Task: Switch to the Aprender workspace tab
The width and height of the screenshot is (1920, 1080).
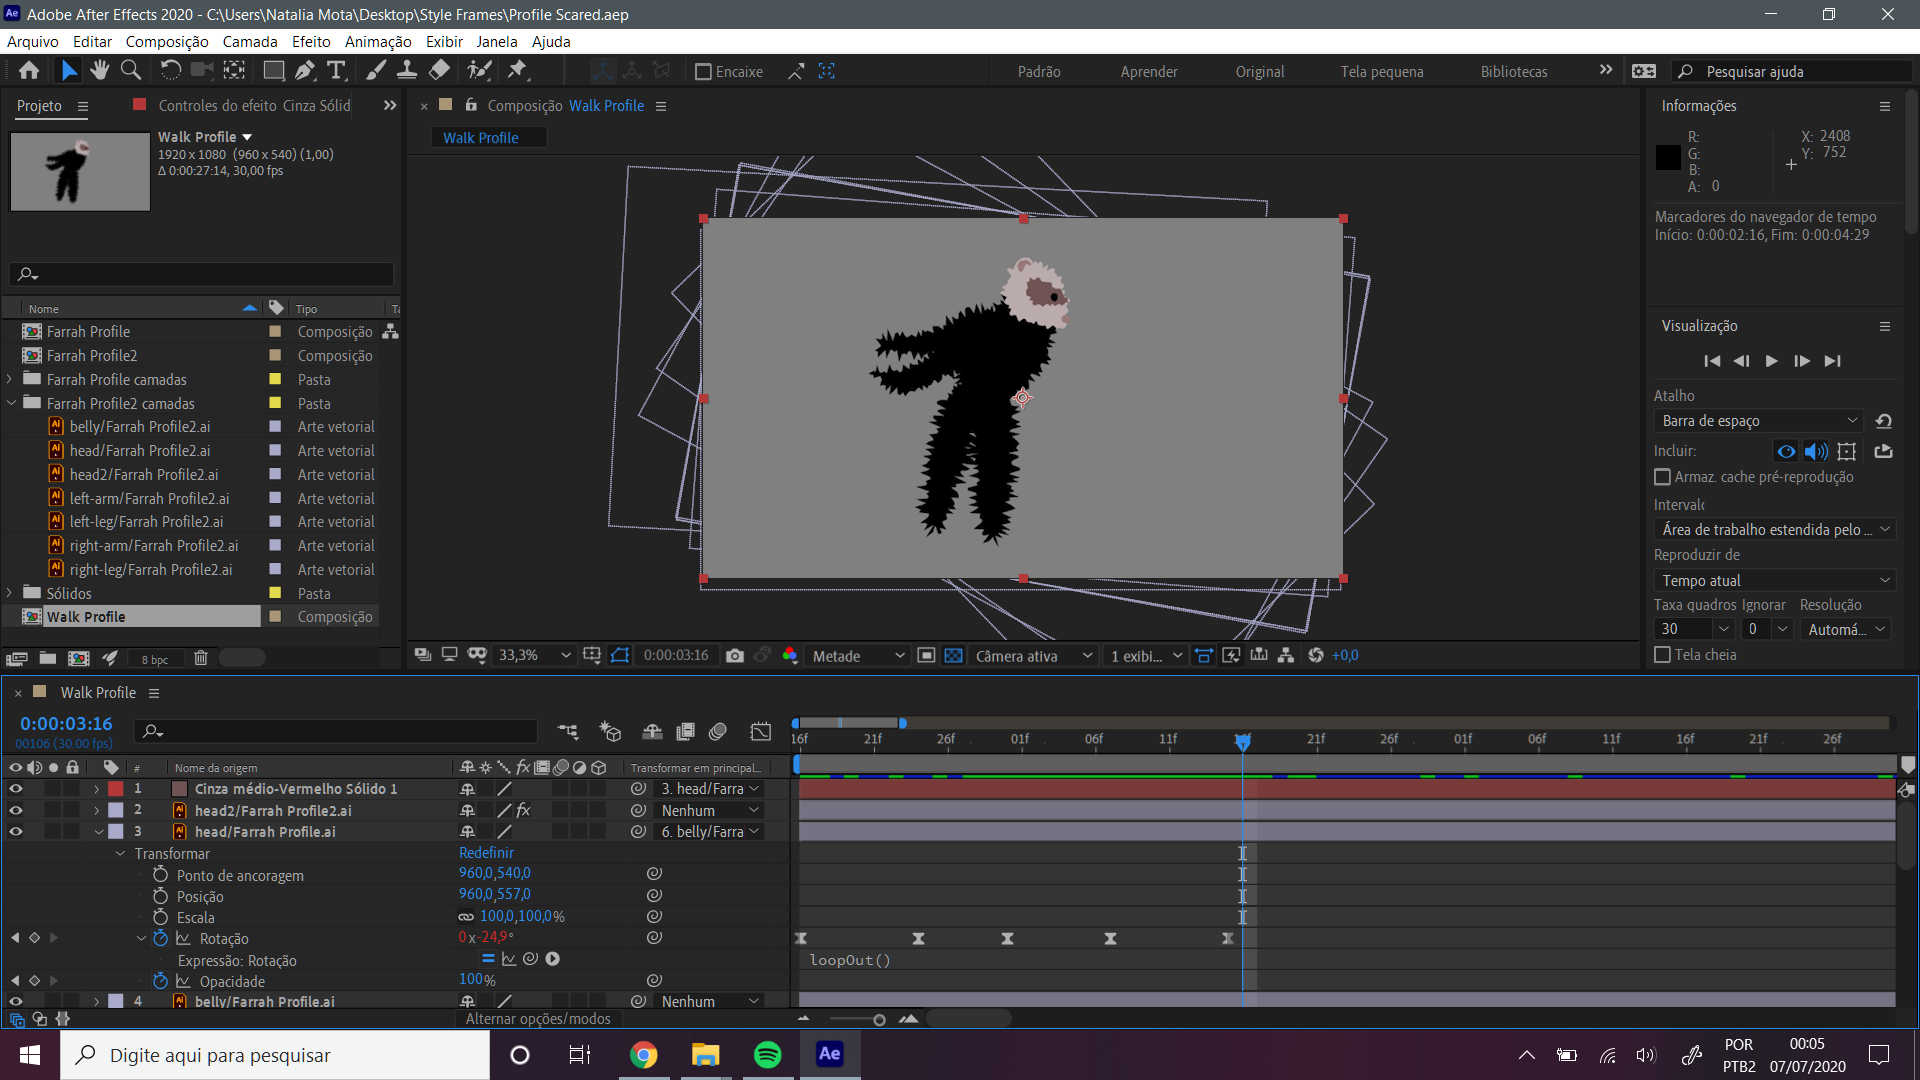Action: (1148, 72)
